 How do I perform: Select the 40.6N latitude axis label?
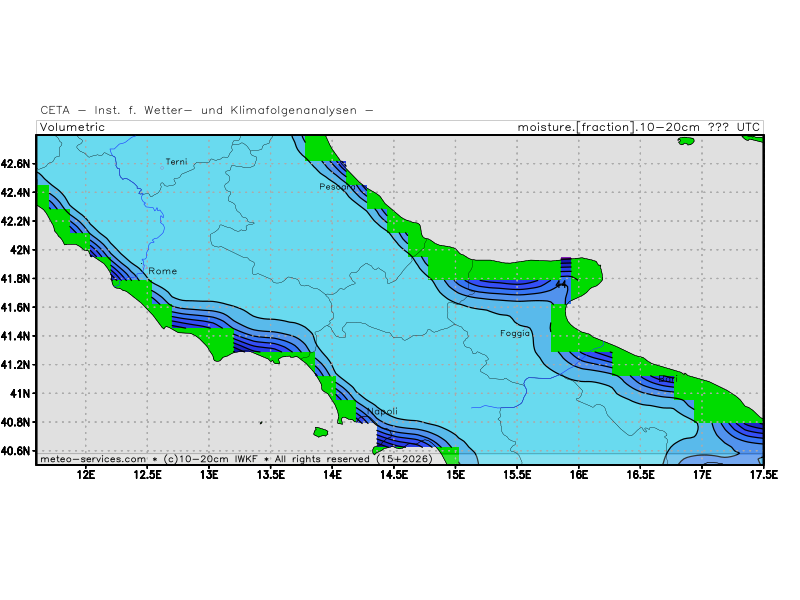(16, 451)
